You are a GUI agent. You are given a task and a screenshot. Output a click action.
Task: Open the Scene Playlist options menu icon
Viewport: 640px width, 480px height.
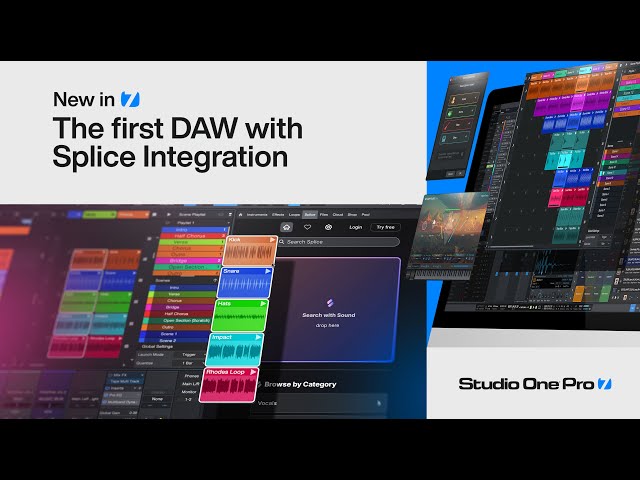[230, 215]
